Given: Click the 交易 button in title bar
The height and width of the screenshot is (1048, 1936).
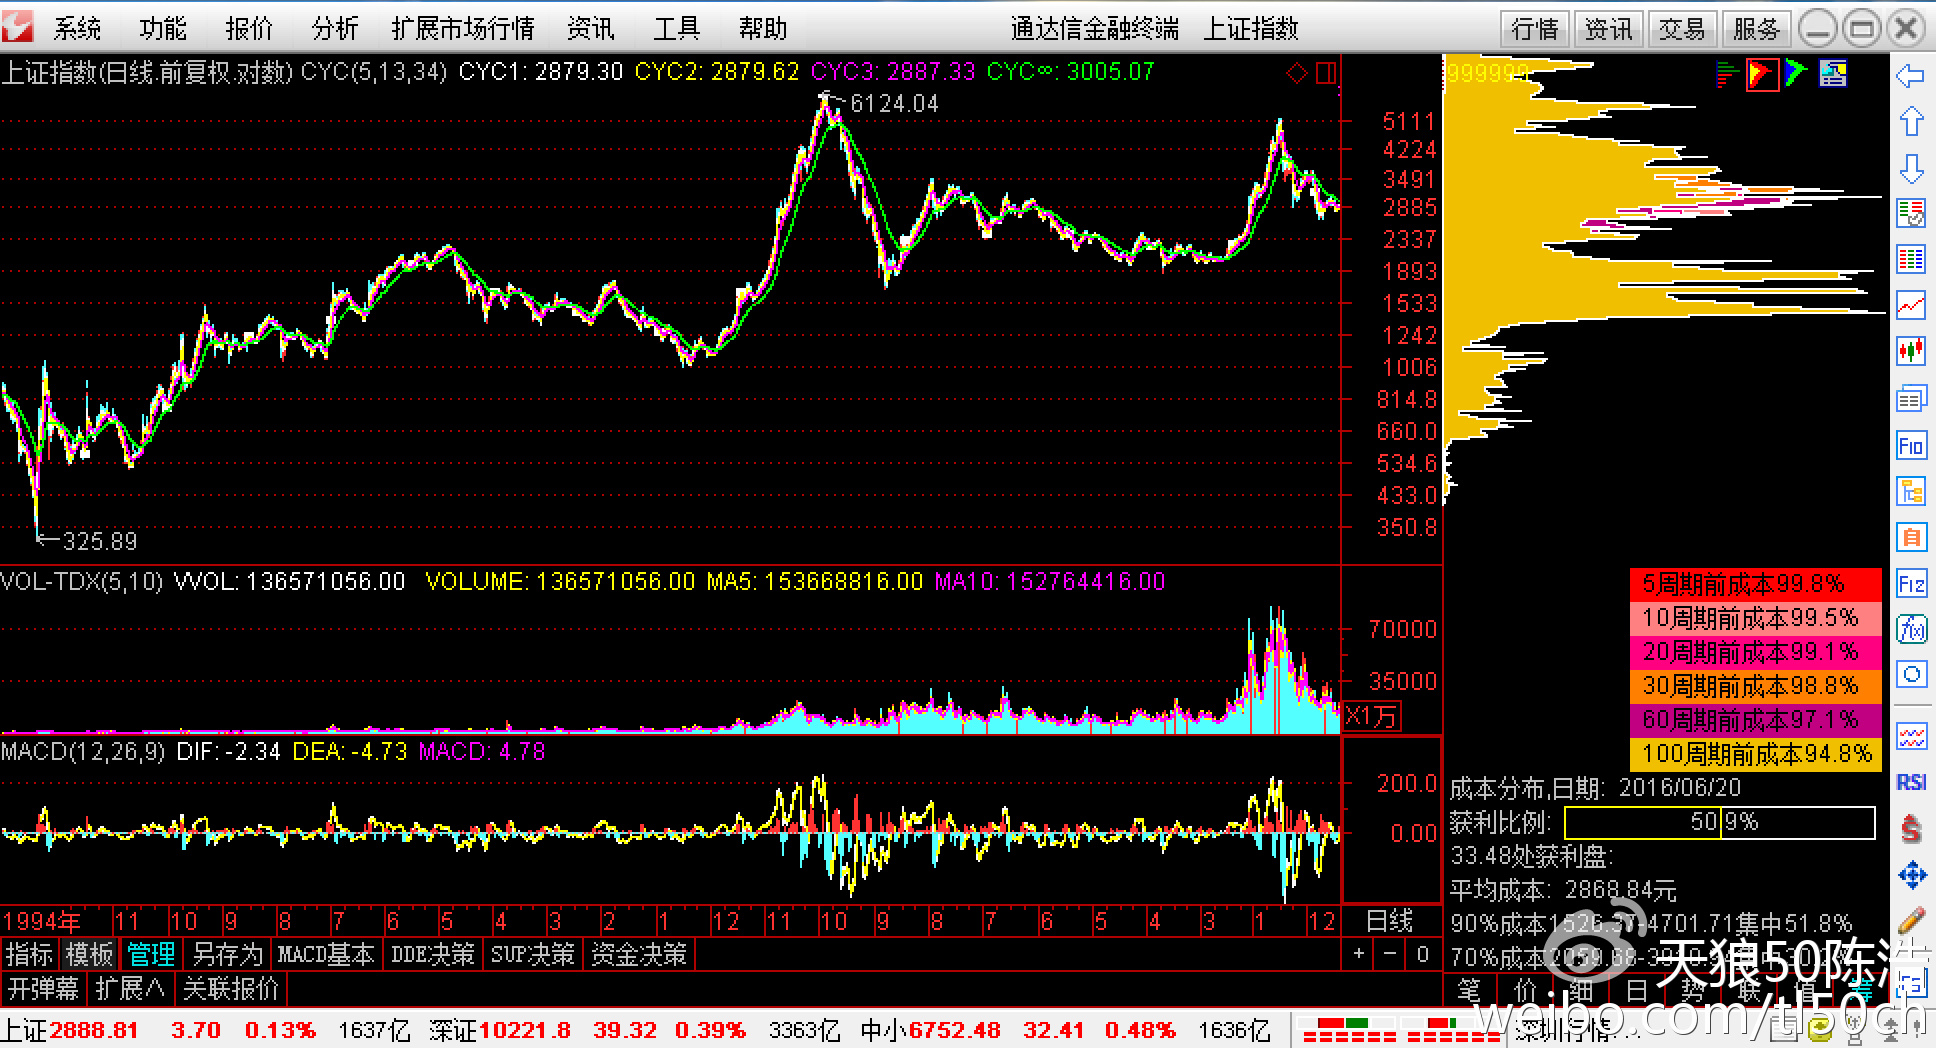Looking at the screenshot, I should (x=1682, y=29).
